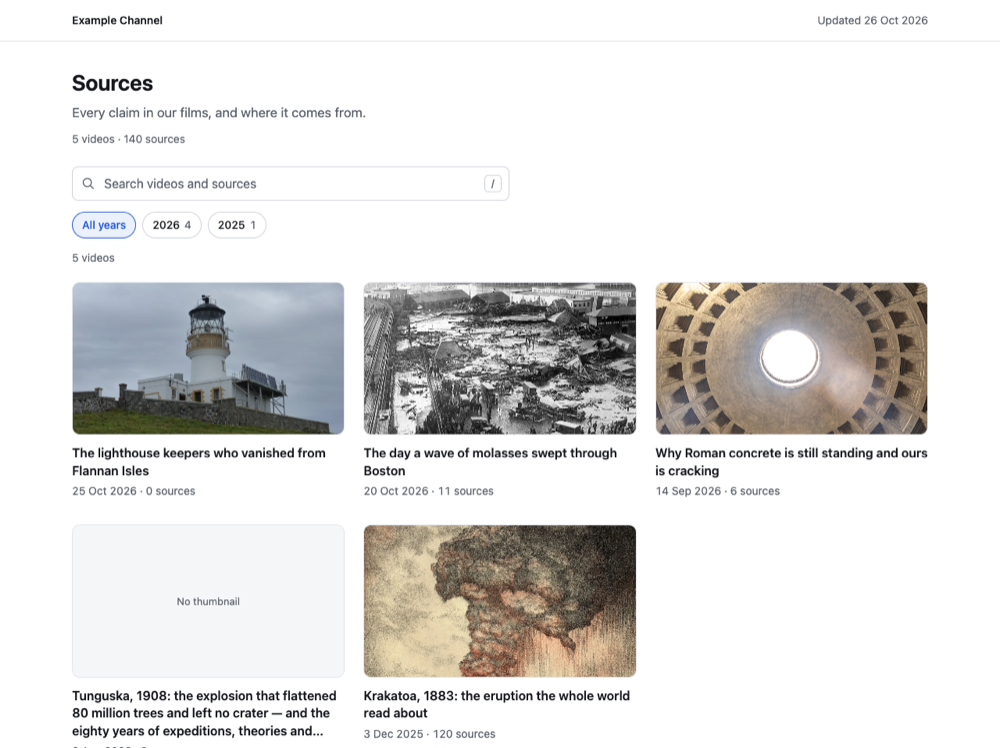Click '20 Oct 2026 · 11 sources' text

coord(429,491)
